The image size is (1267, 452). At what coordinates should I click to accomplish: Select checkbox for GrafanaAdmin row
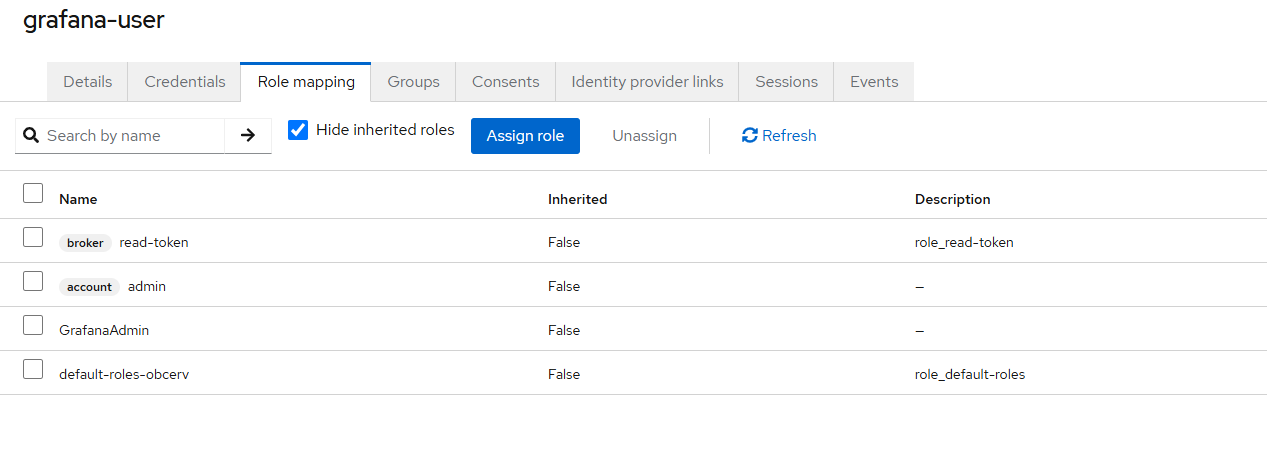coord(33,325)
